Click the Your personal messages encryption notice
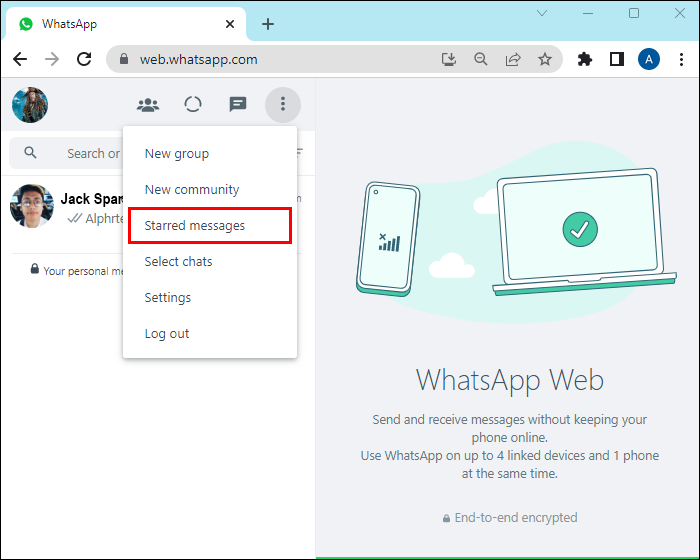This screenshot has width=700, height=560. [78, 270]
